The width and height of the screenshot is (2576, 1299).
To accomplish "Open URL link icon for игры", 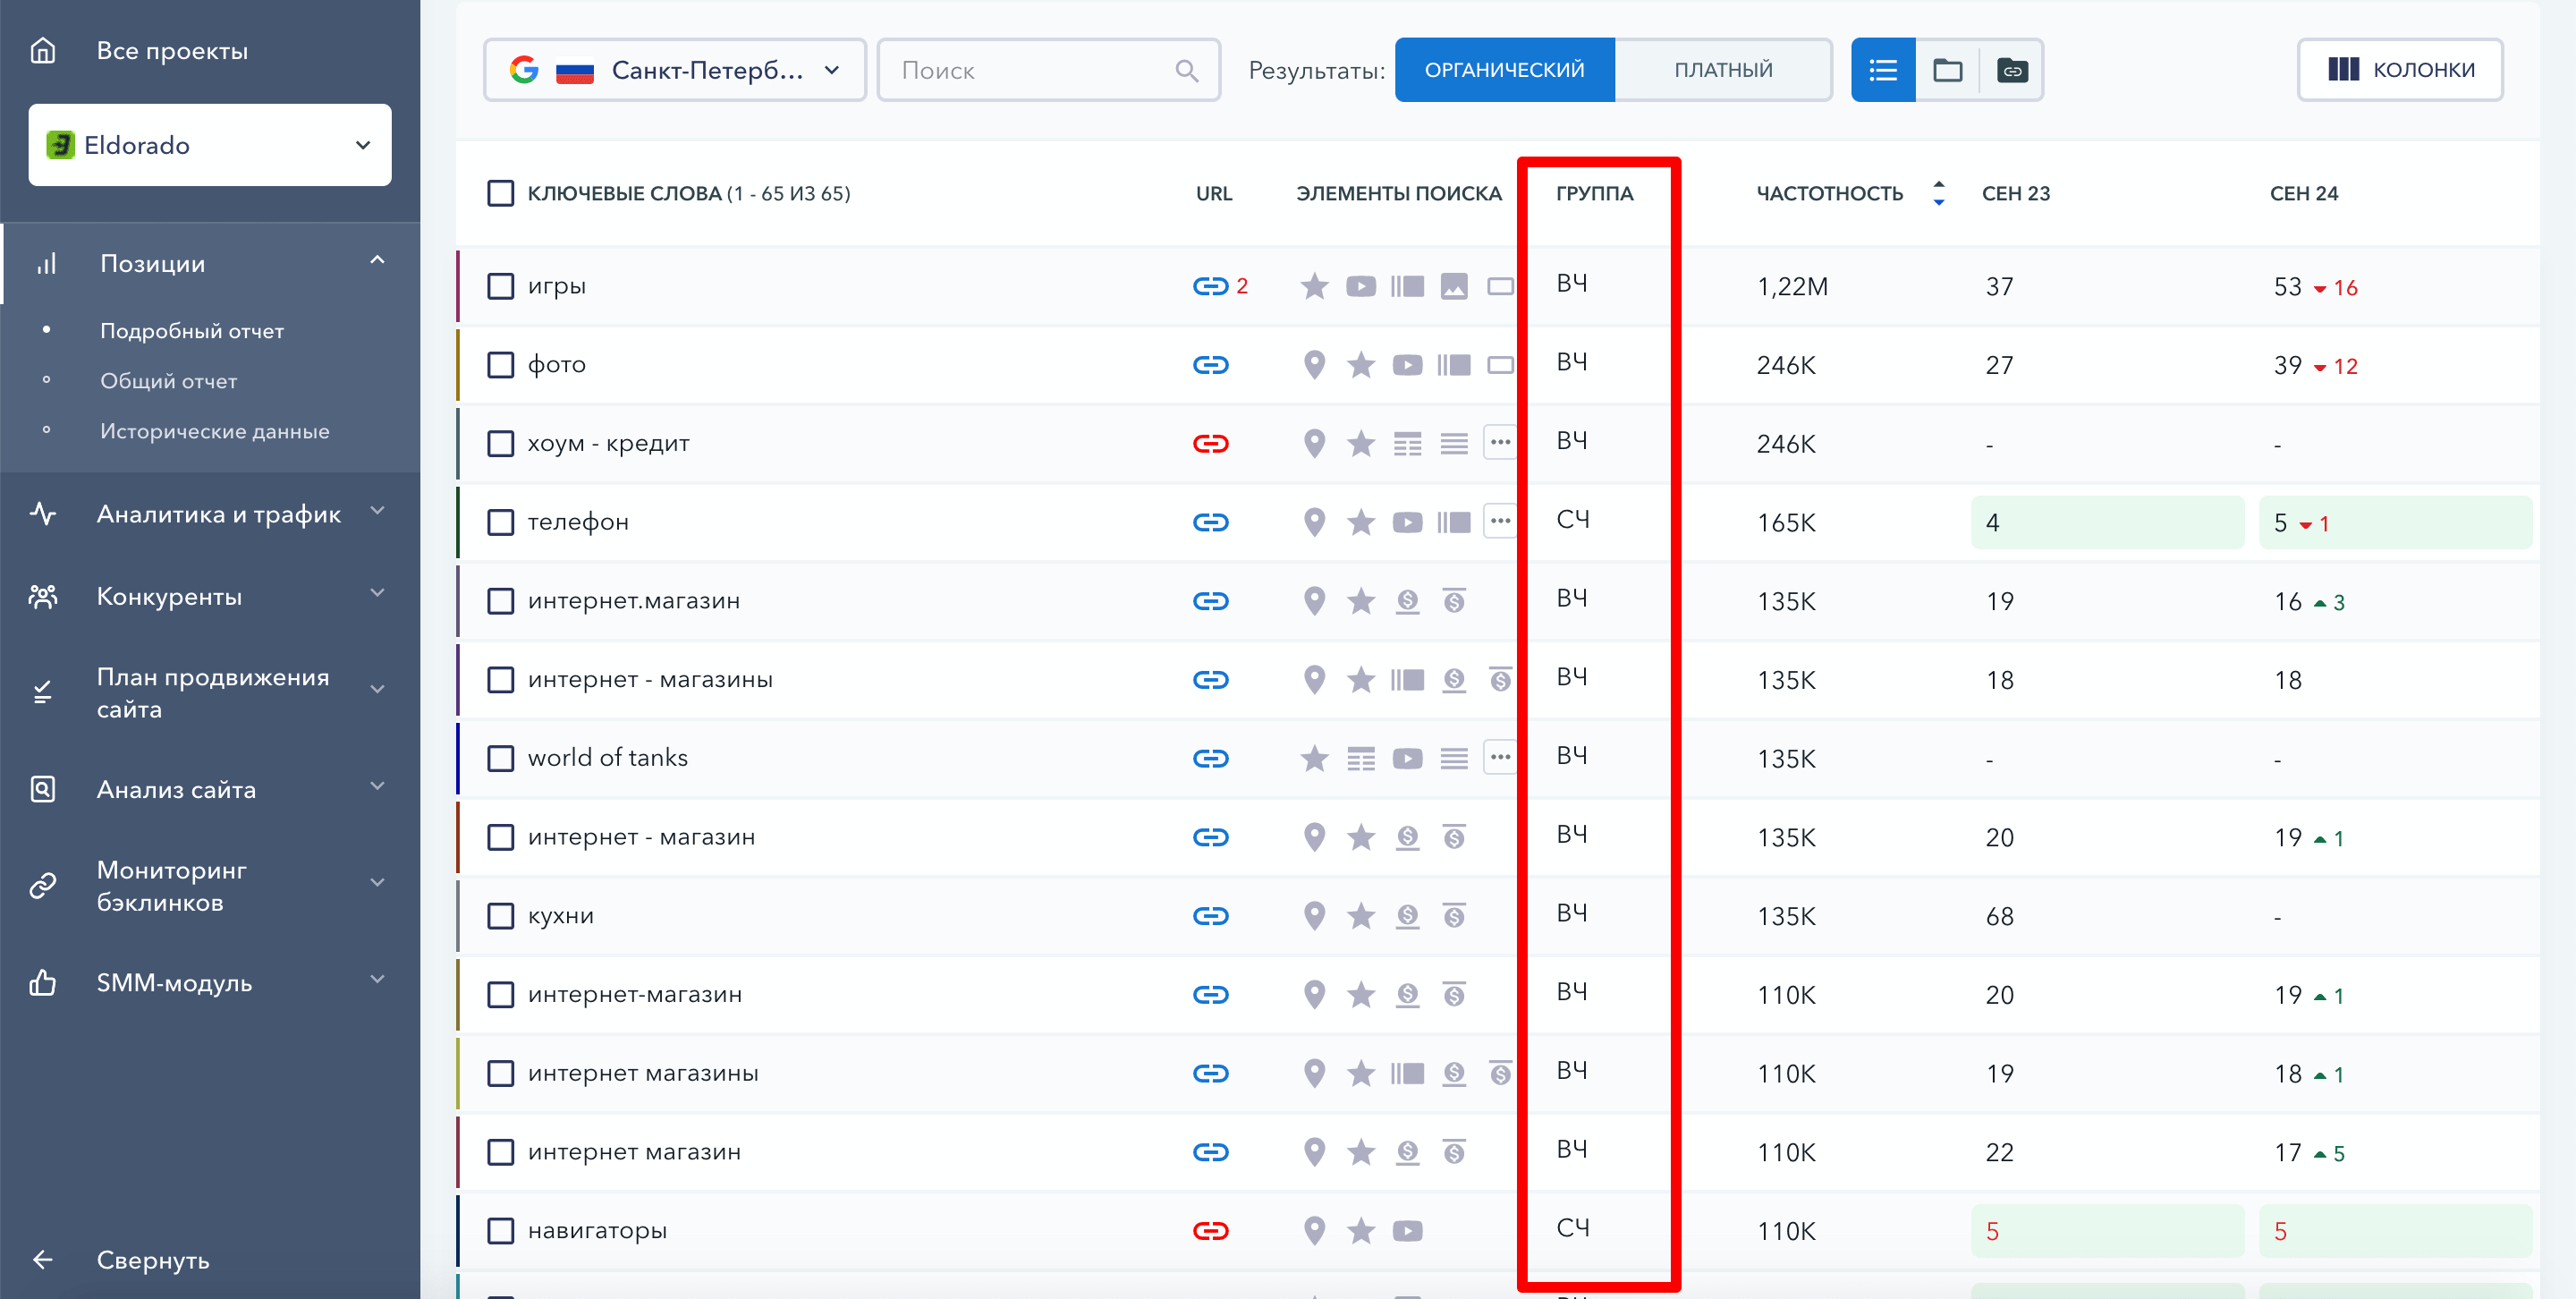I will pyautogui.click(x=1210, y=287).
